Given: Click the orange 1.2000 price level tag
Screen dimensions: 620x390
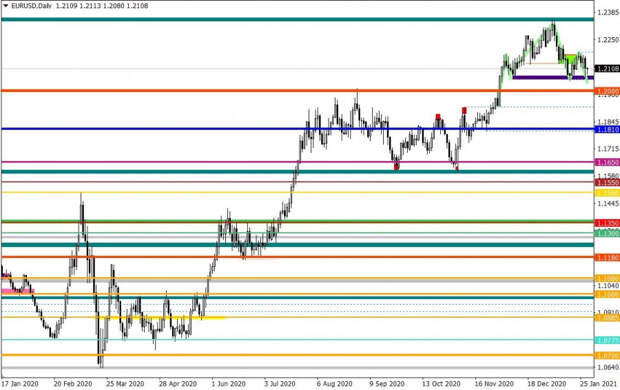Looking at the screenshot, I should (x=607, y=91).
